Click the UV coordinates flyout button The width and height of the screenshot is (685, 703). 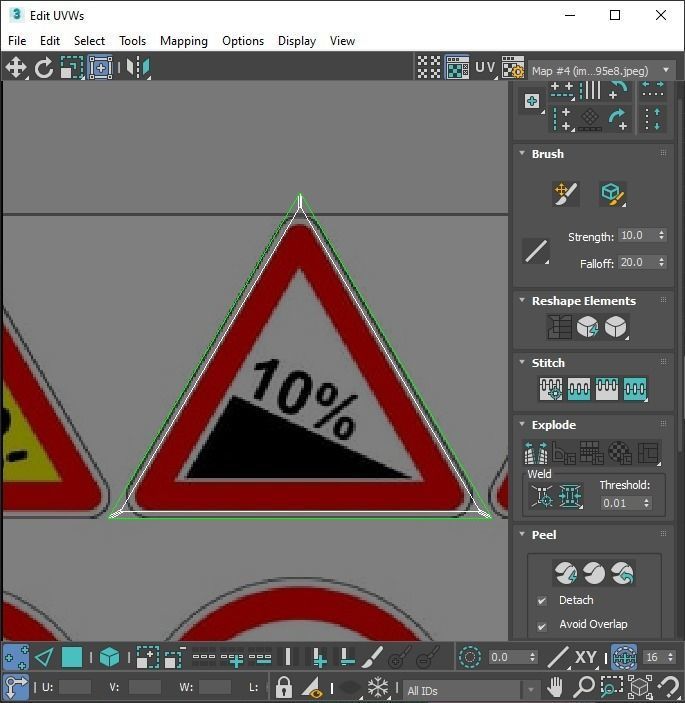[486, 68]
